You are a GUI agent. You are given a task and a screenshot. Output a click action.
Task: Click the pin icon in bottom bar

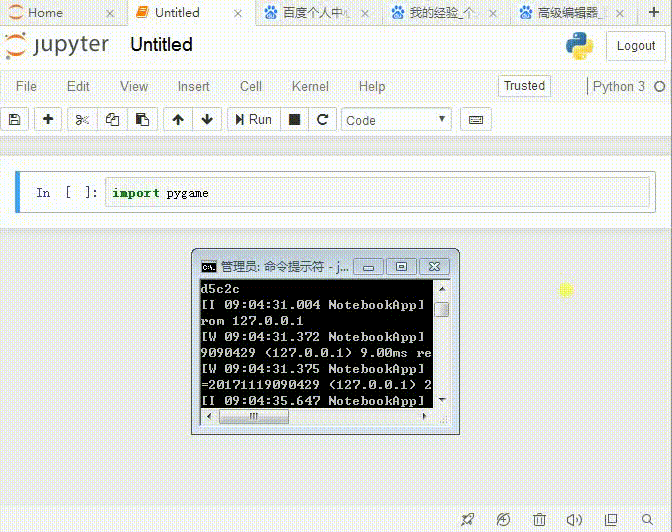(468, 520)
